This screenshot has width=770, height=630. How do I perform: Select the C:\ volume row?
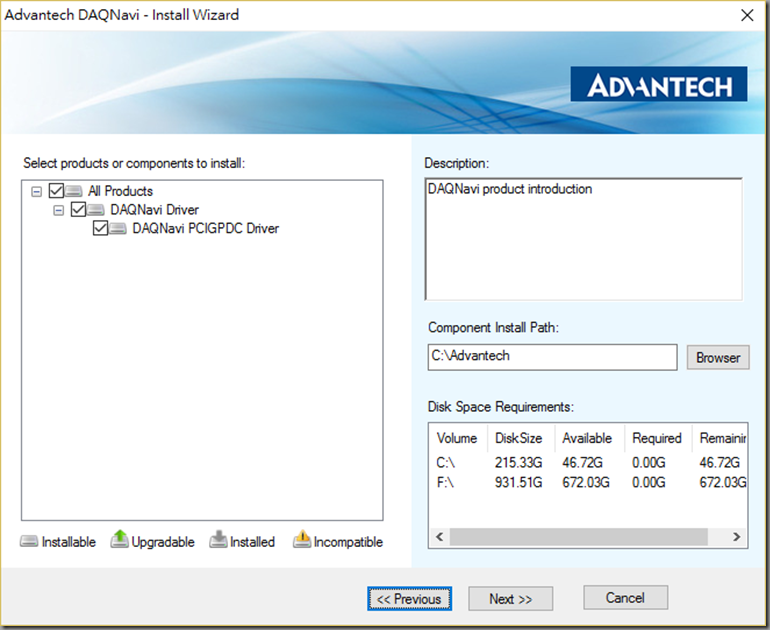tap(588, 463)
